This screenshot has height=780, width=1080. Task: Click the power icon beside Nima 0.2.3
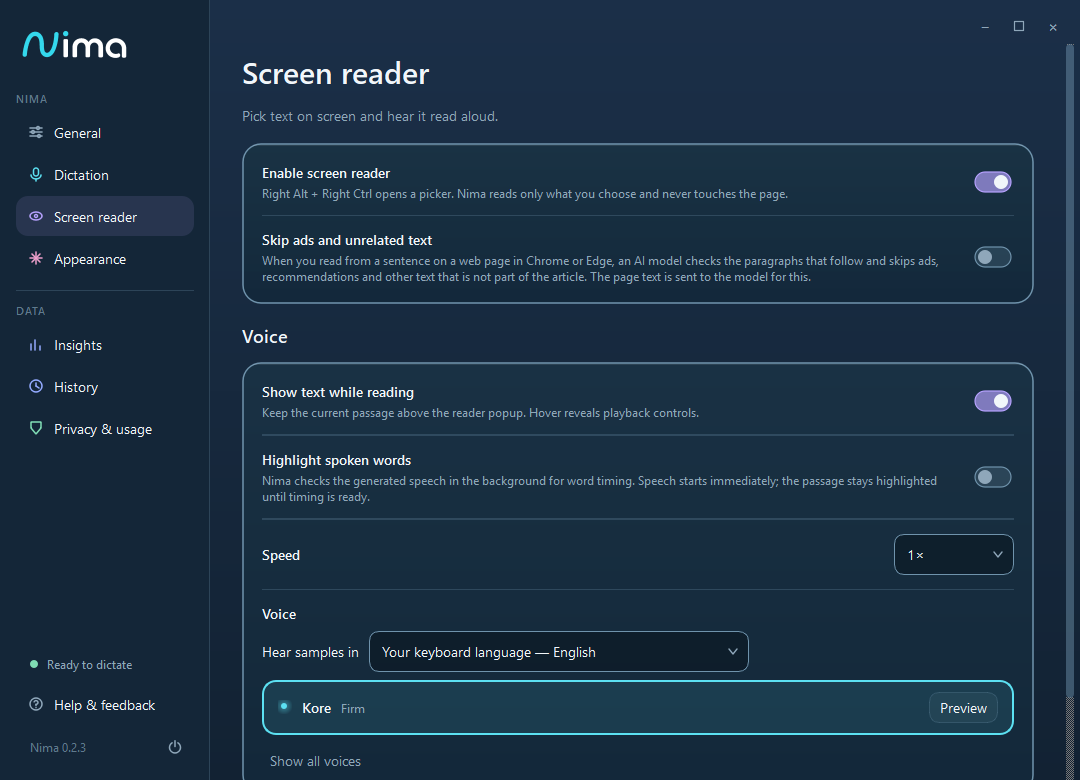pyautogui.click(x=175, y=747)
